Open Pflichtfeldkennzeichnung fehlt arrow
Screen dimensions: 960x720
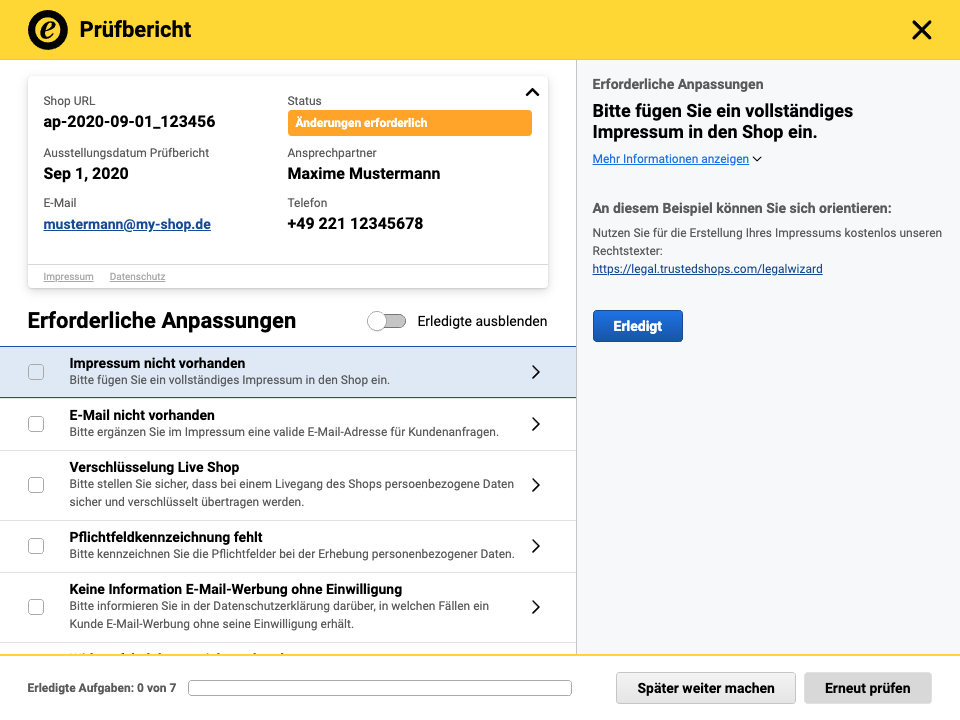(x=536, y=546)
